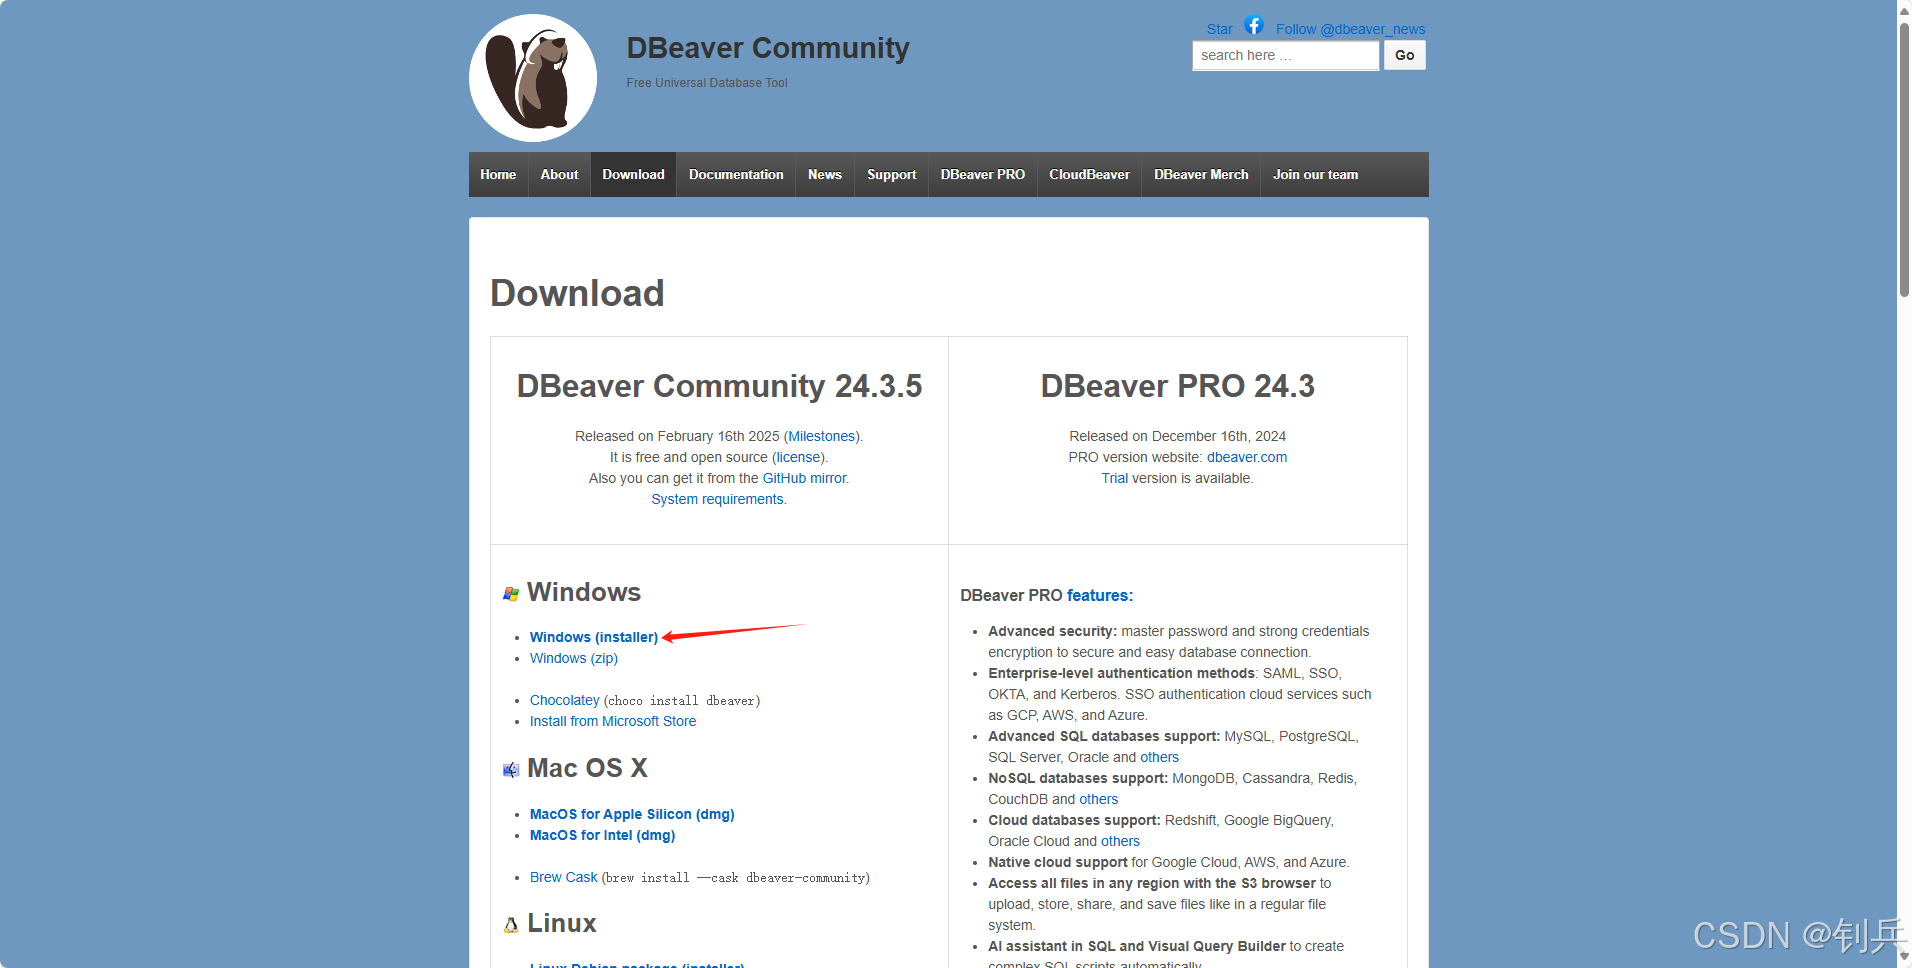Screen dimensions: 1912x968
Task: Click 'Native cloud support' feature text
Action: point(1057,862)
